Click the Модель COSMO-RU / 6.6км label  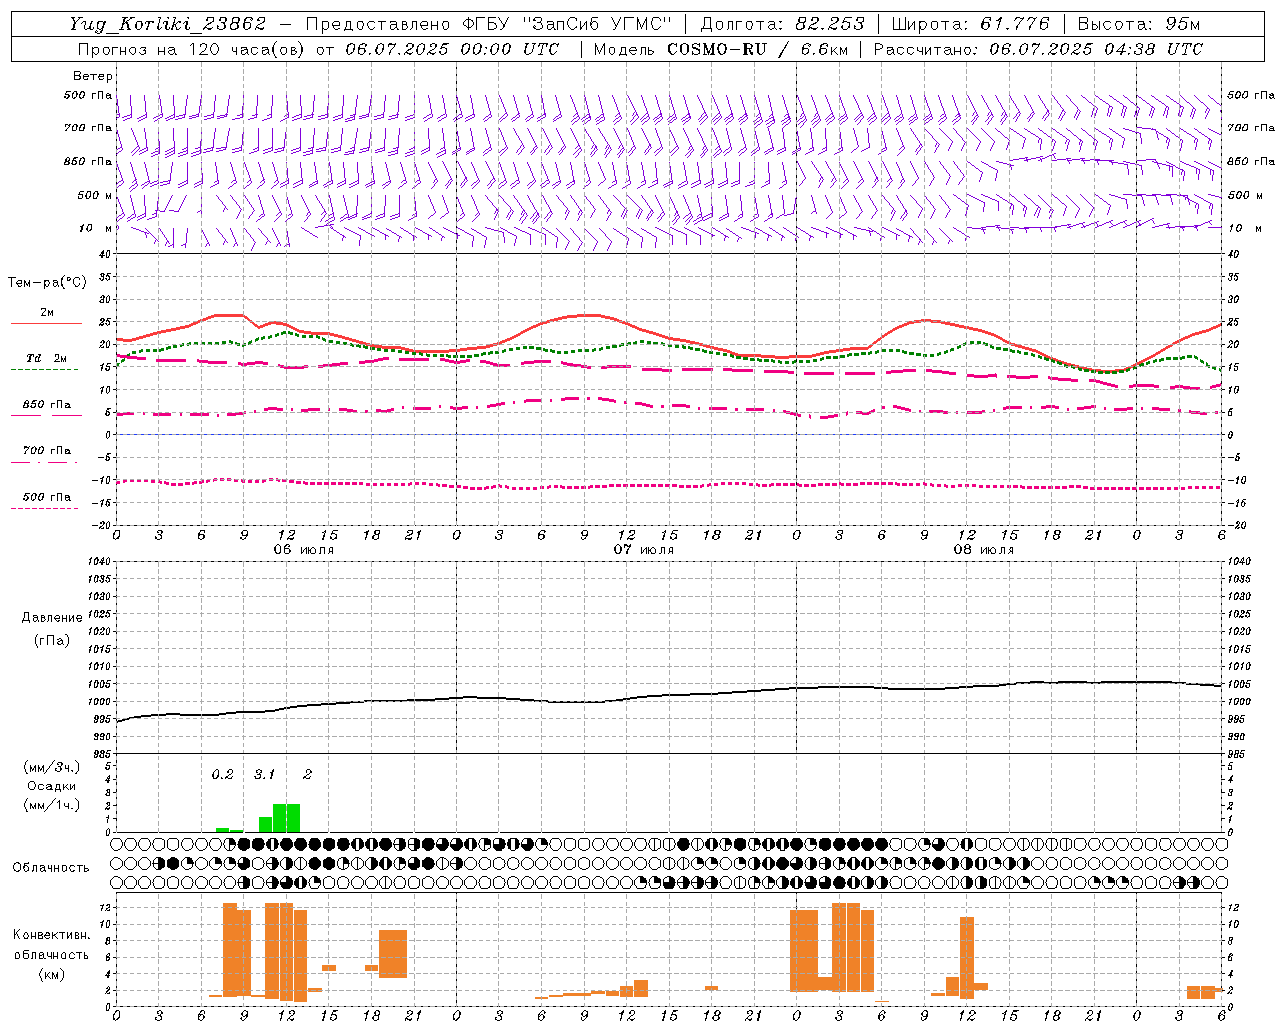click(720, 49)
